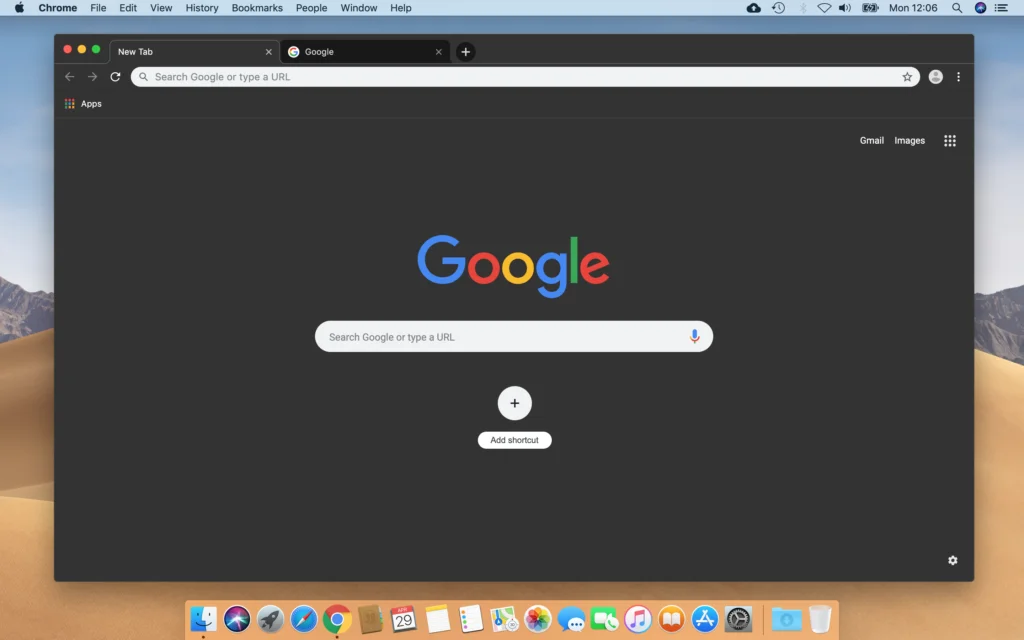
Task: Go back with the browser back arrow
Action: pos(69,76)
